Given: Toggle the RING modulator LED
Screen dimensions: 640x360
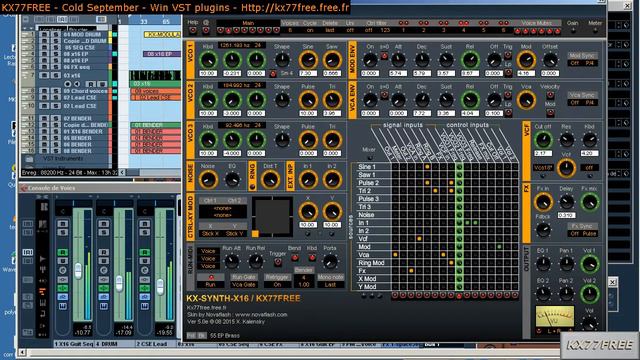Looking at the screenshot, I should (253, 187).
